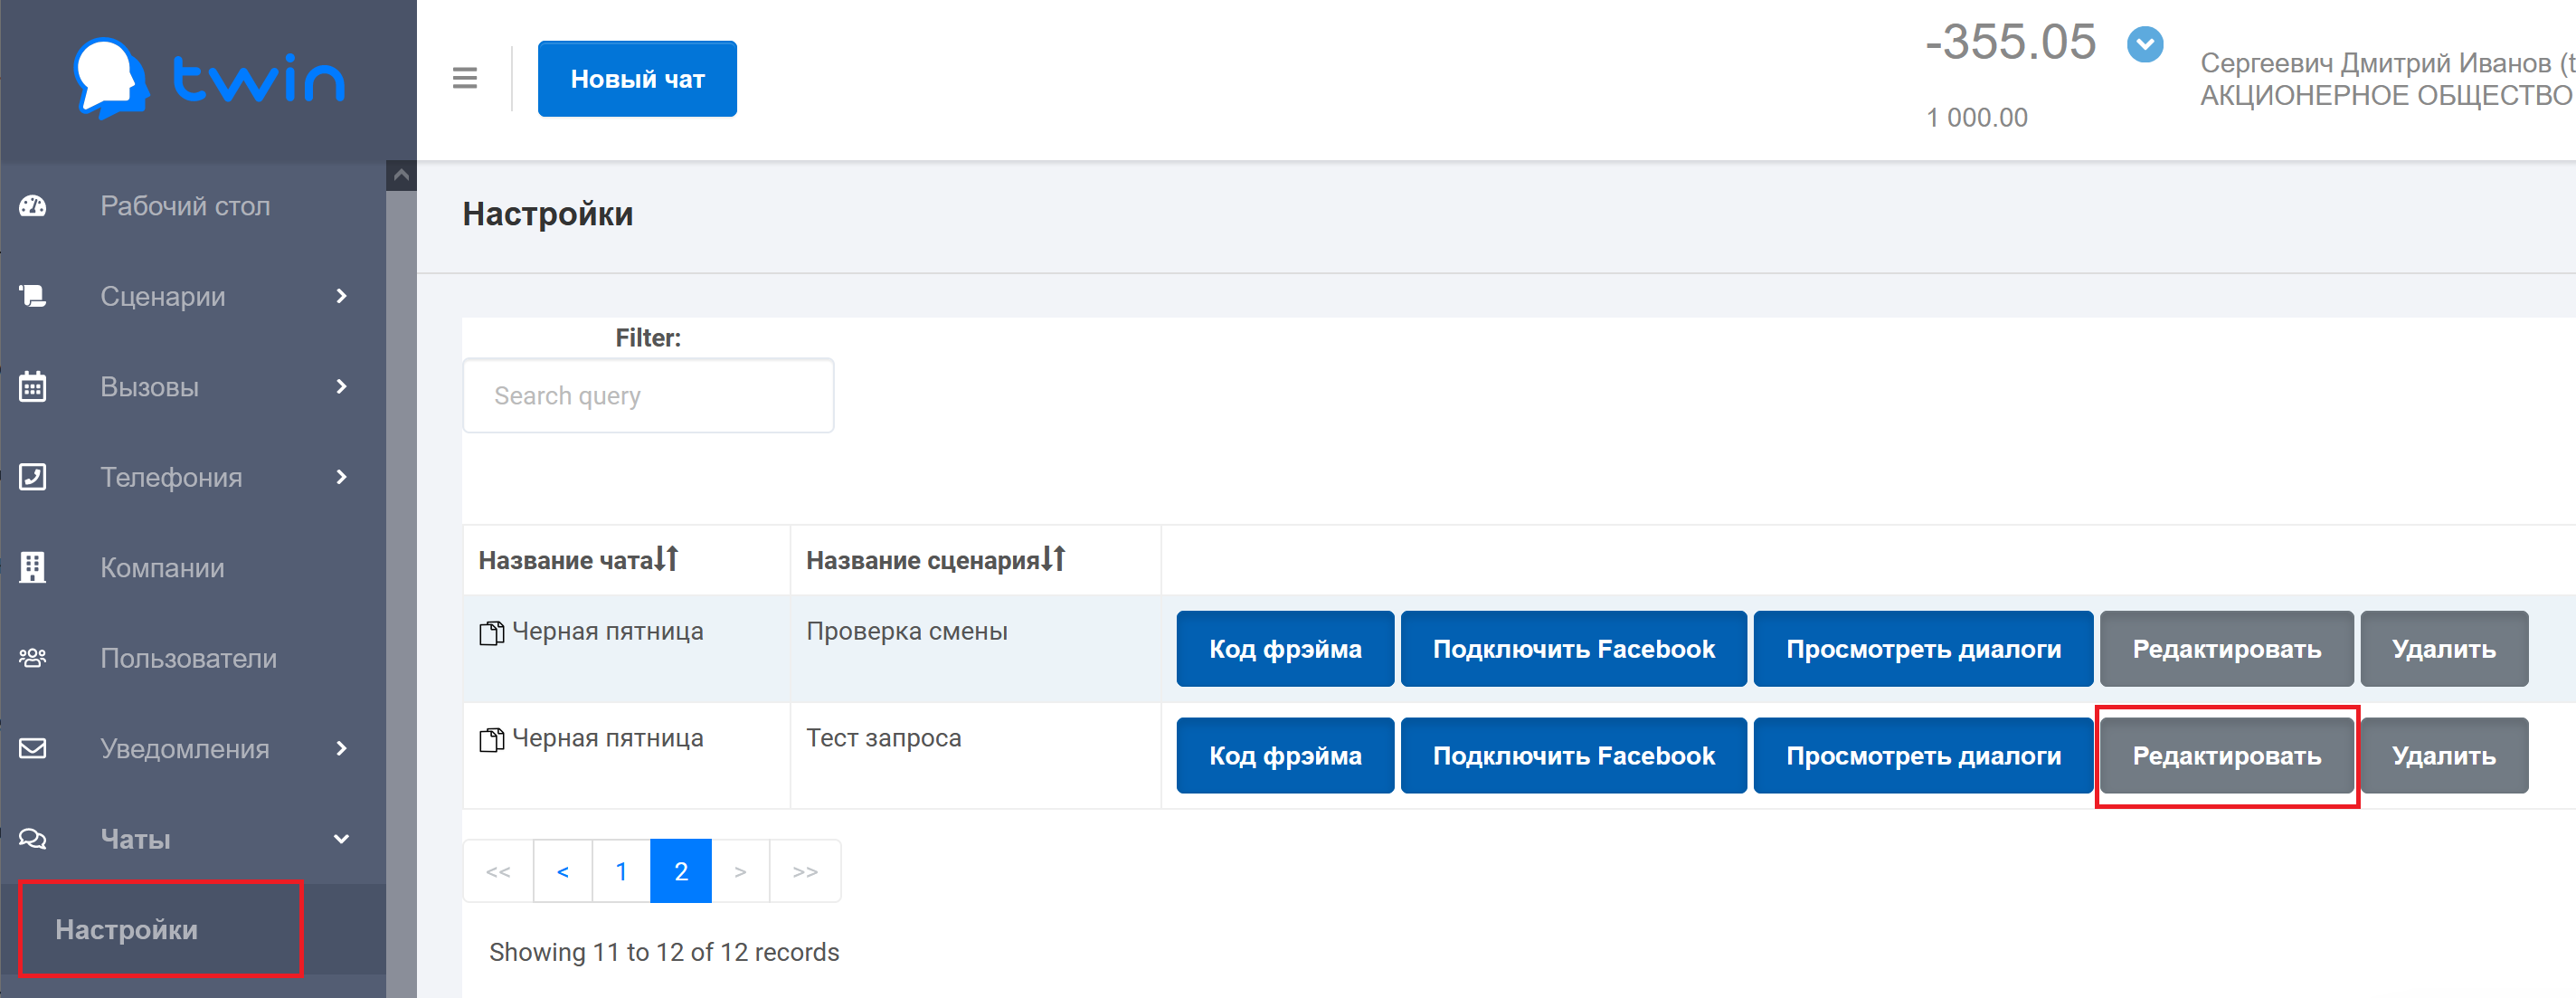
Task: Click the balance value -355.05
Action: pyautogui.click(x=2010, y=42)
